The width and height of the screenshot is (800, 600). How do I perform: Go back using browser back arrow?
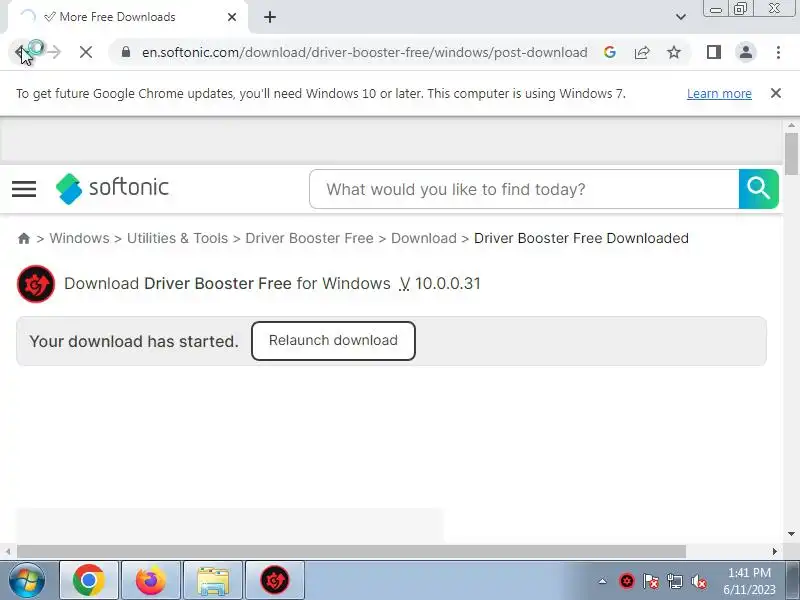pos(21,52)
